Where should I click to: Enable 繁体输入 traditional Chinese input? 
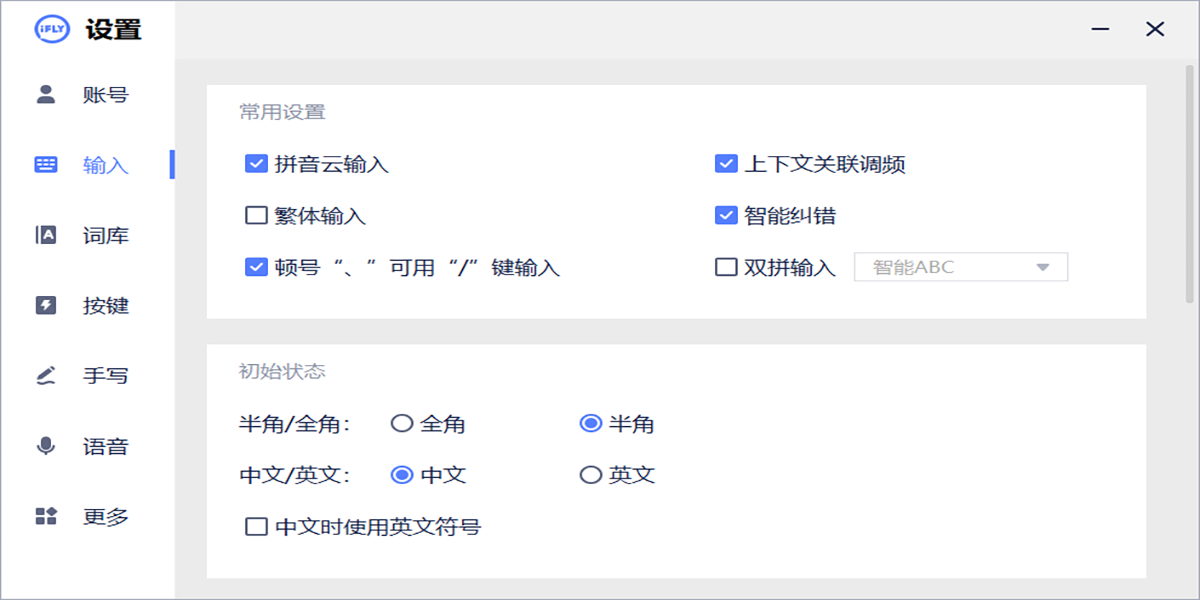pos(256,216)
